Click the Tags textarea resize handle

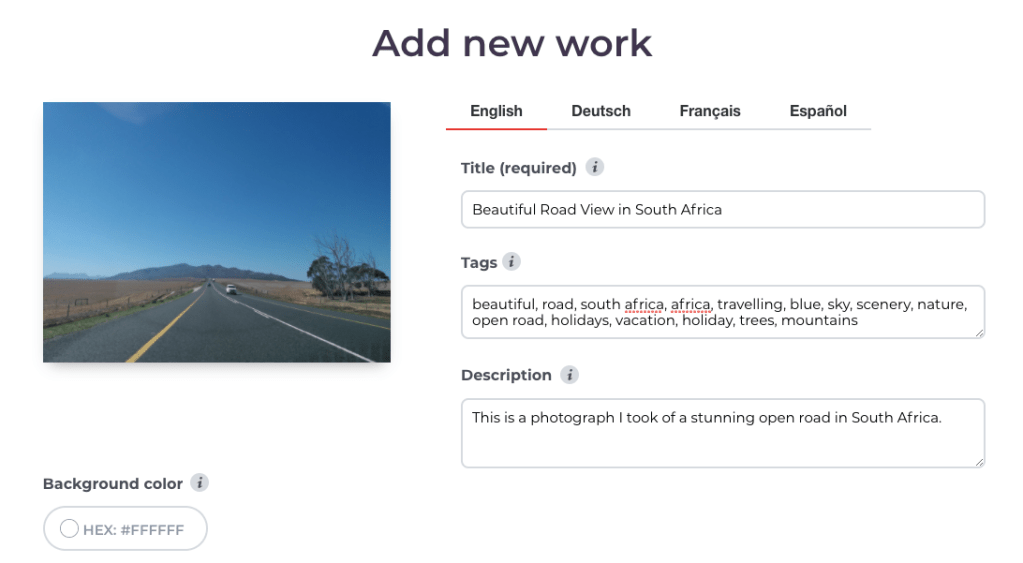[x=979, y=333]
